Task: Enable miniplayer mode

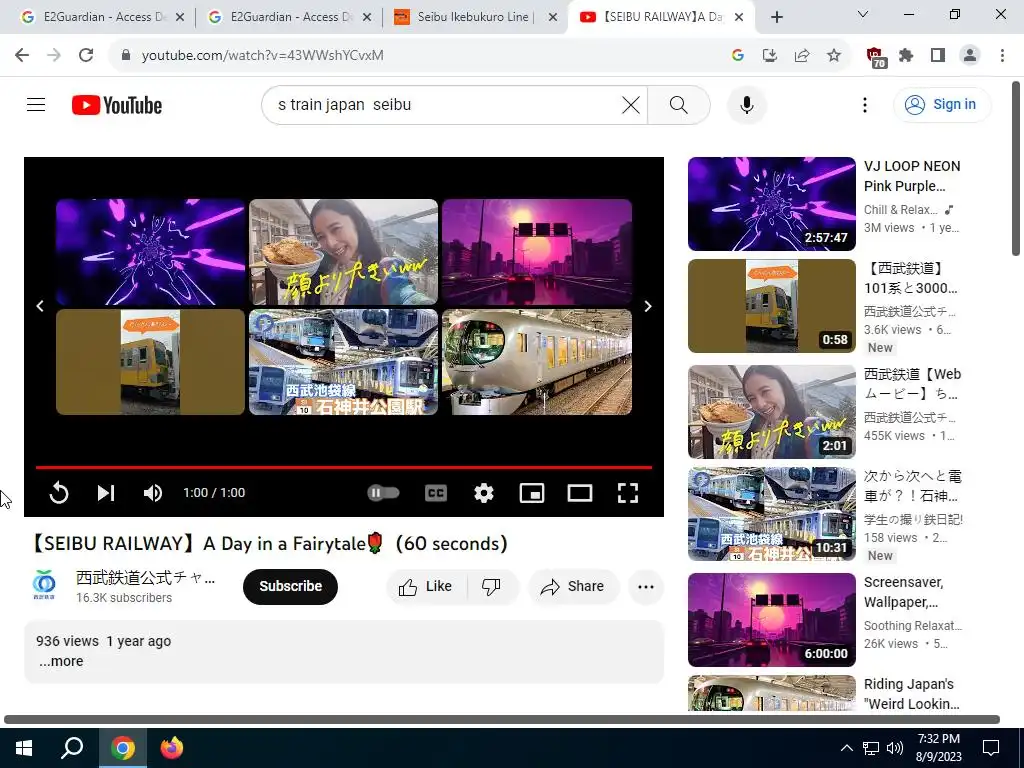Action: tap(532, 493)
